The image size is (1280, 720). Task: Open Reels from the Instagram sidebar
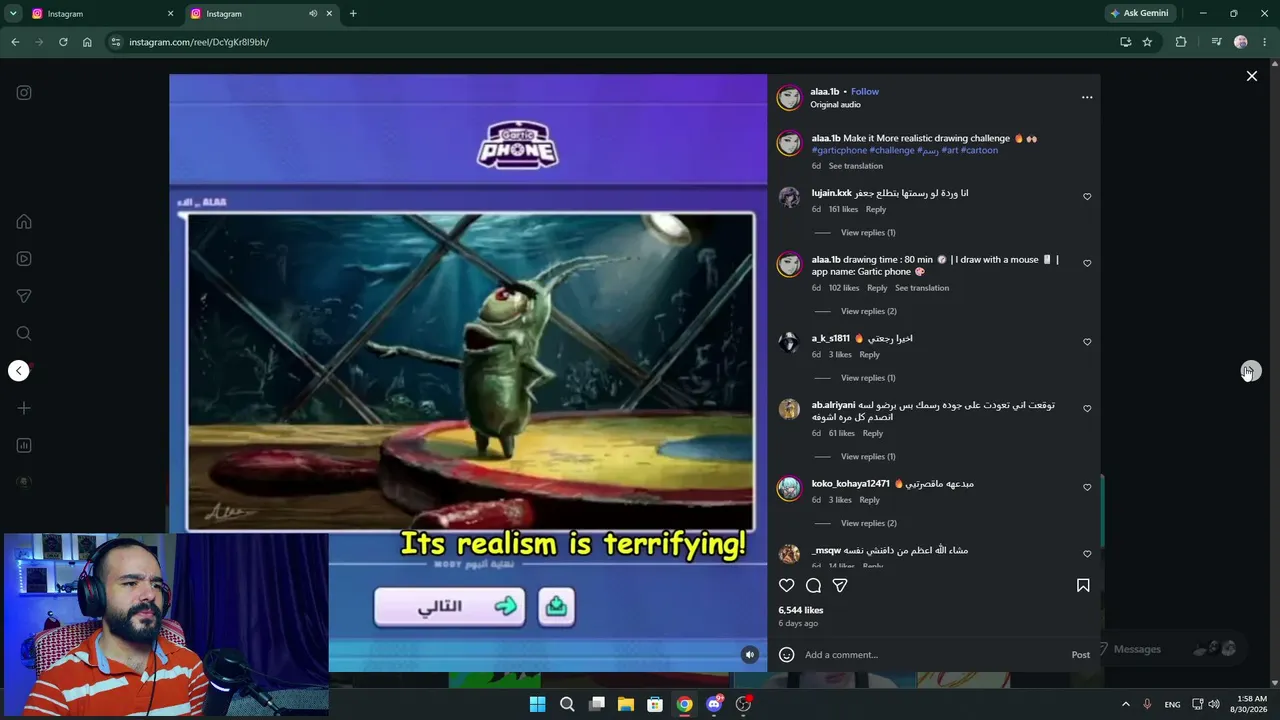coord(24,259)
